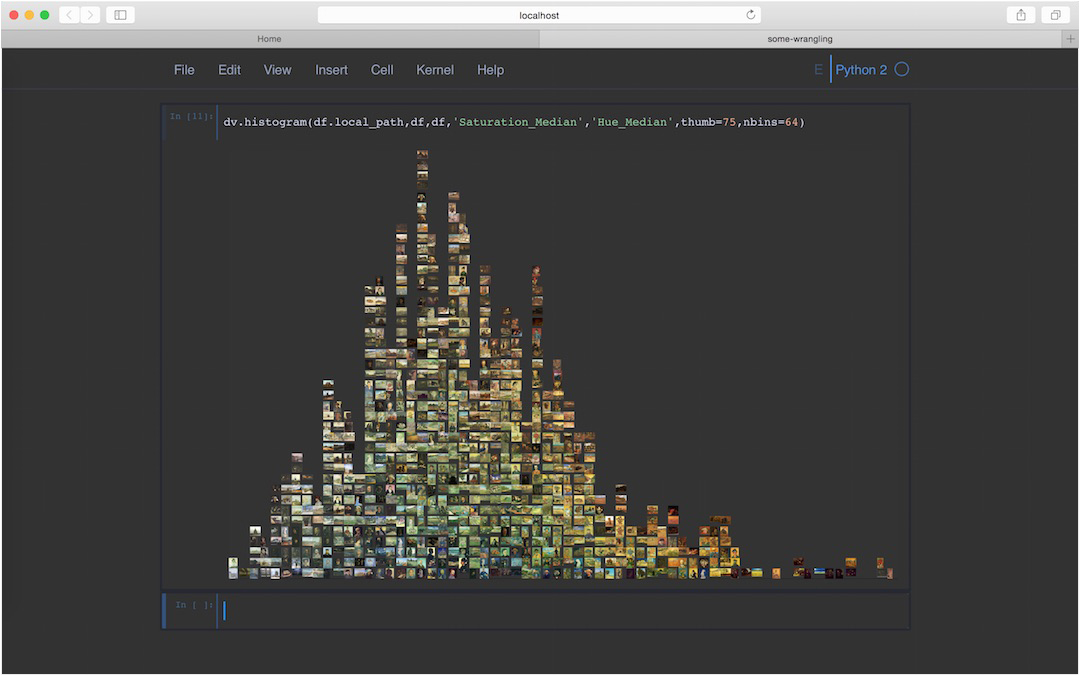Reload the localhost page

pyautogui.click(x=751, y=15)
